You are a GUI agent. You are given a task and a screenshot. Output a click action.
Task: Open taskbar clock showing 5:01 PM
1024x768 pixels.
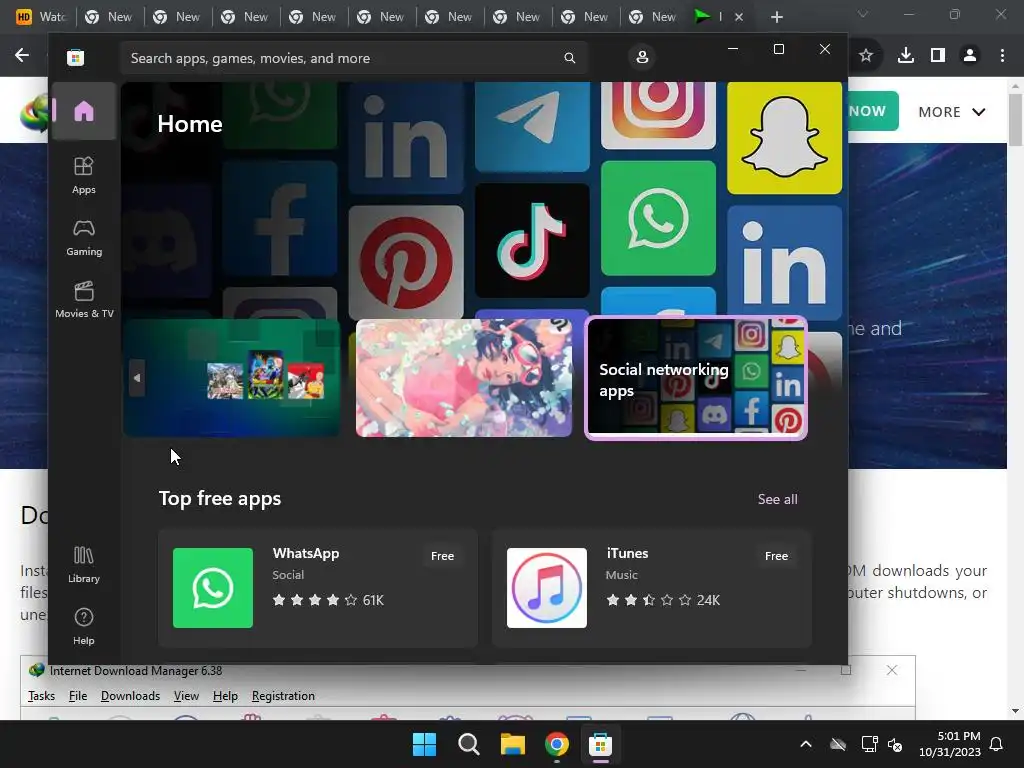pyautogui.click(x=950, y=744)
